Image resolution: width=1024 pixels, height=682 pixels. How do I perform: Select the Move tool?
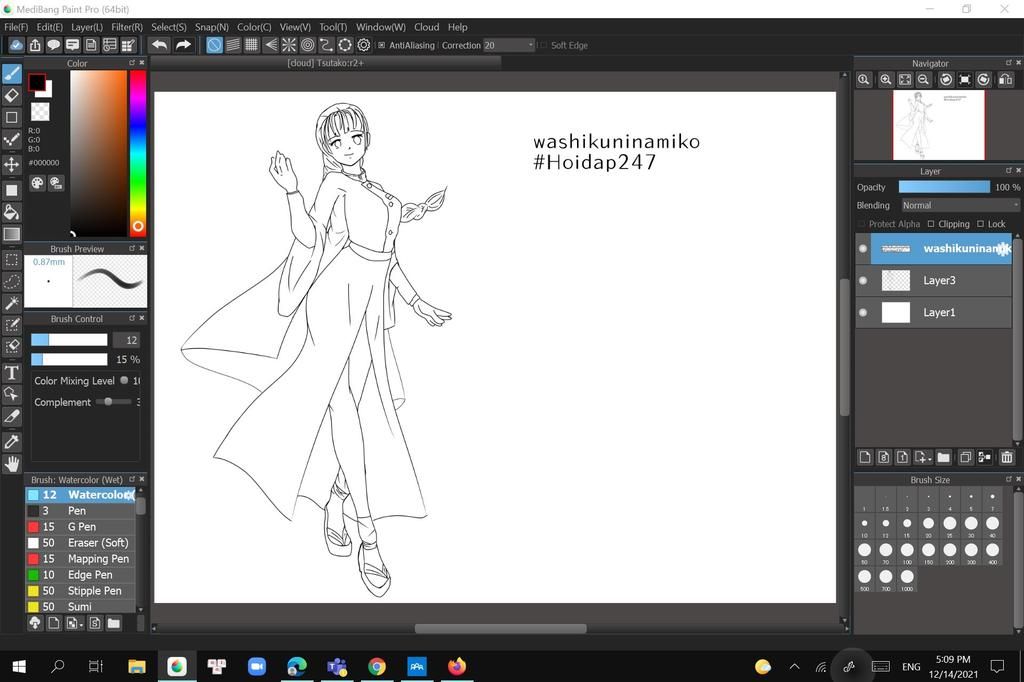point(12,163)
